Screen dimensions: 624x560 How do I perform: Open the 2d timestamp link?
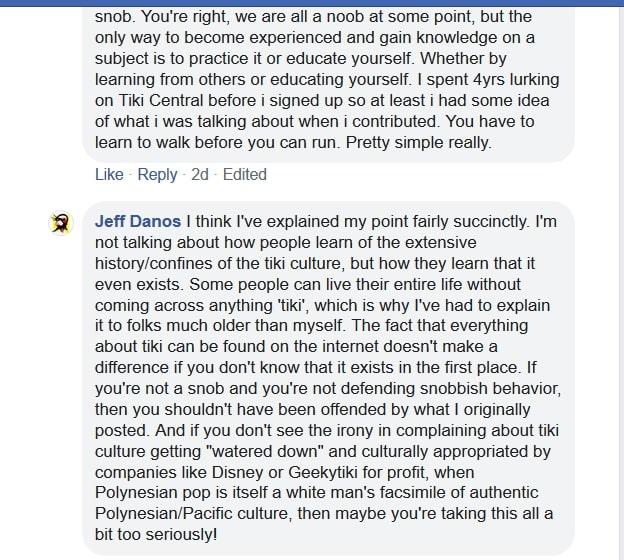tap(200, 174)
